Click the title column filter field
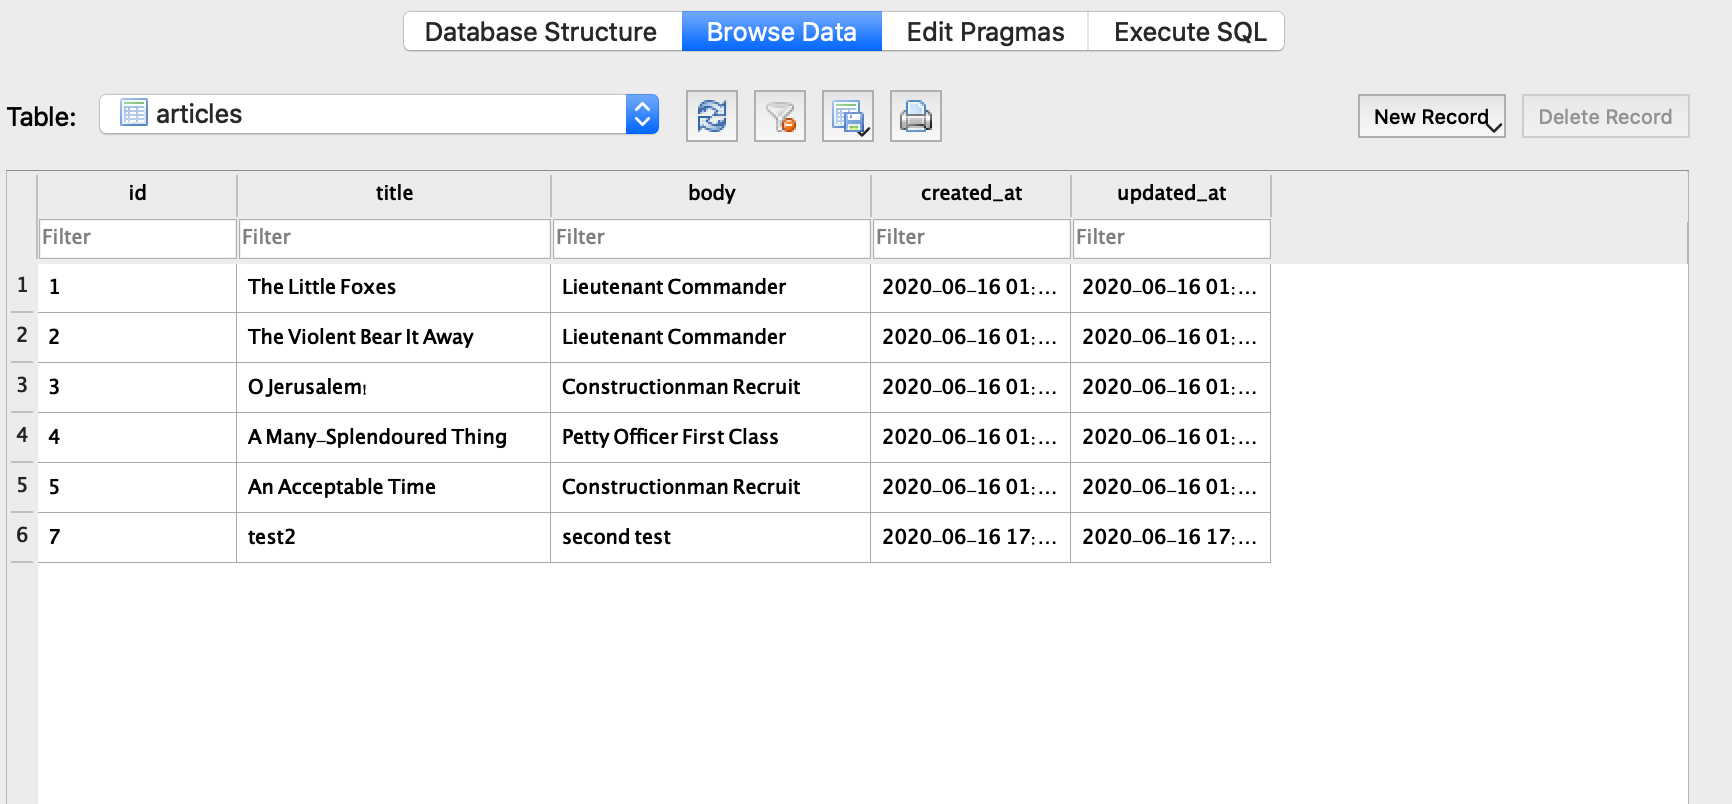 click(x=394, y=238)
